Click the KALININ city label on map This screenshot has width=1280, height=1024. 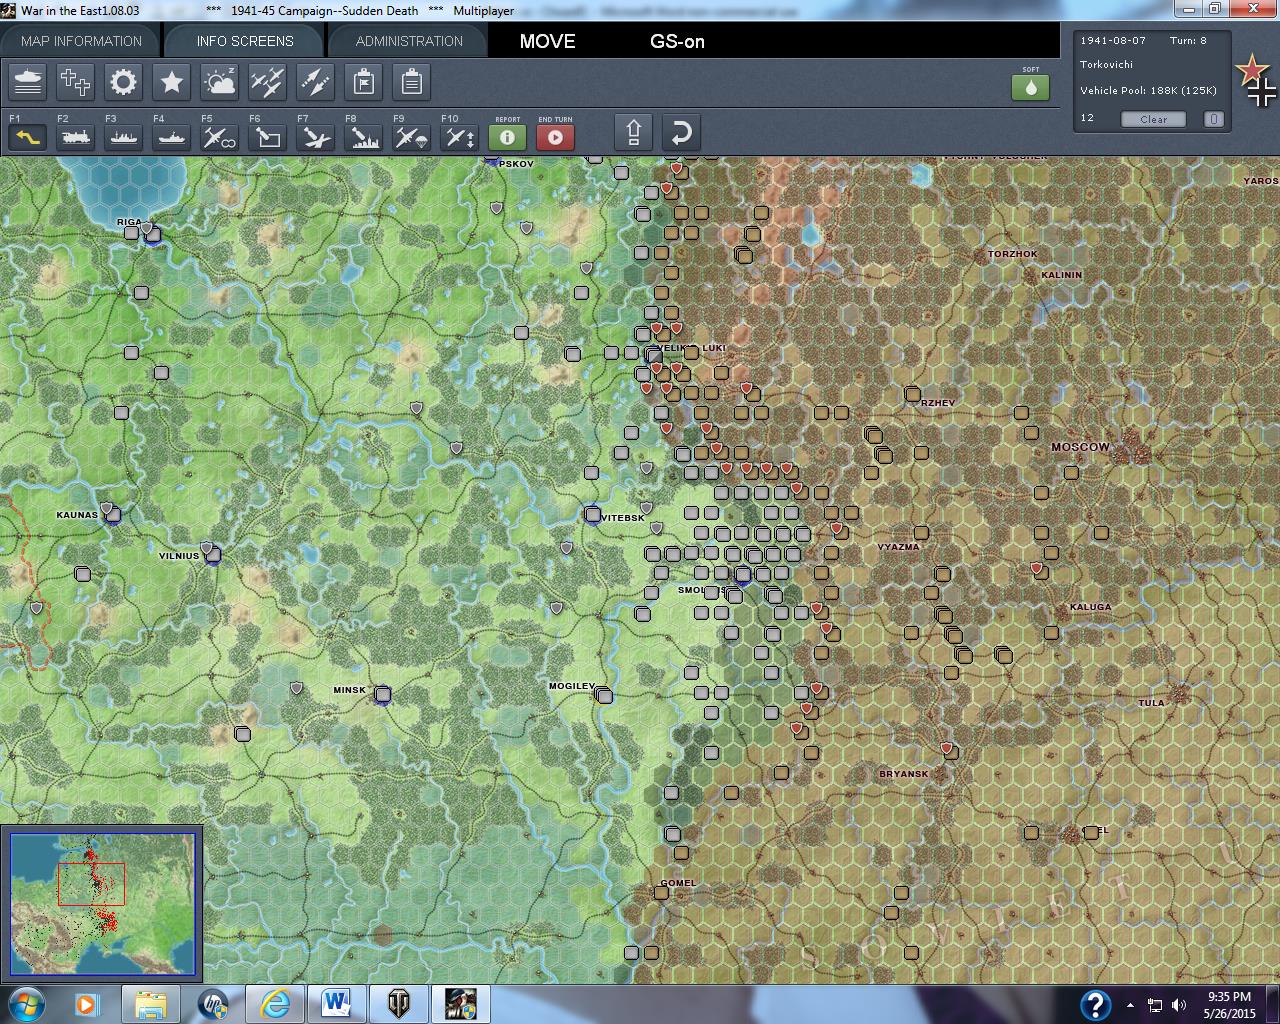point(1061,275)
